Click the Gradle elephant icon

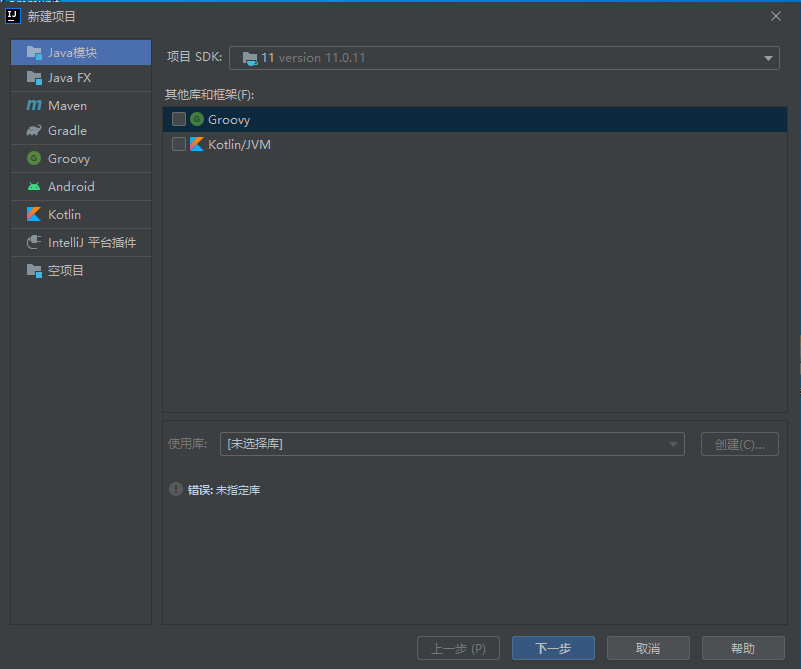click(34, 131)
